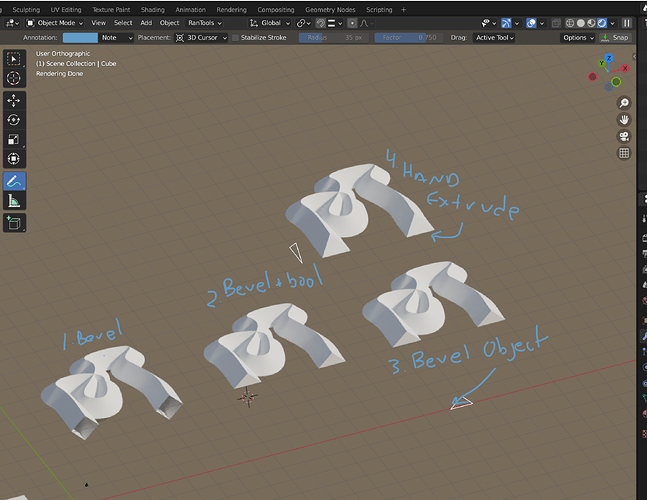
Task: Toggle viewport gizmos display
Action: pos(506,23)
